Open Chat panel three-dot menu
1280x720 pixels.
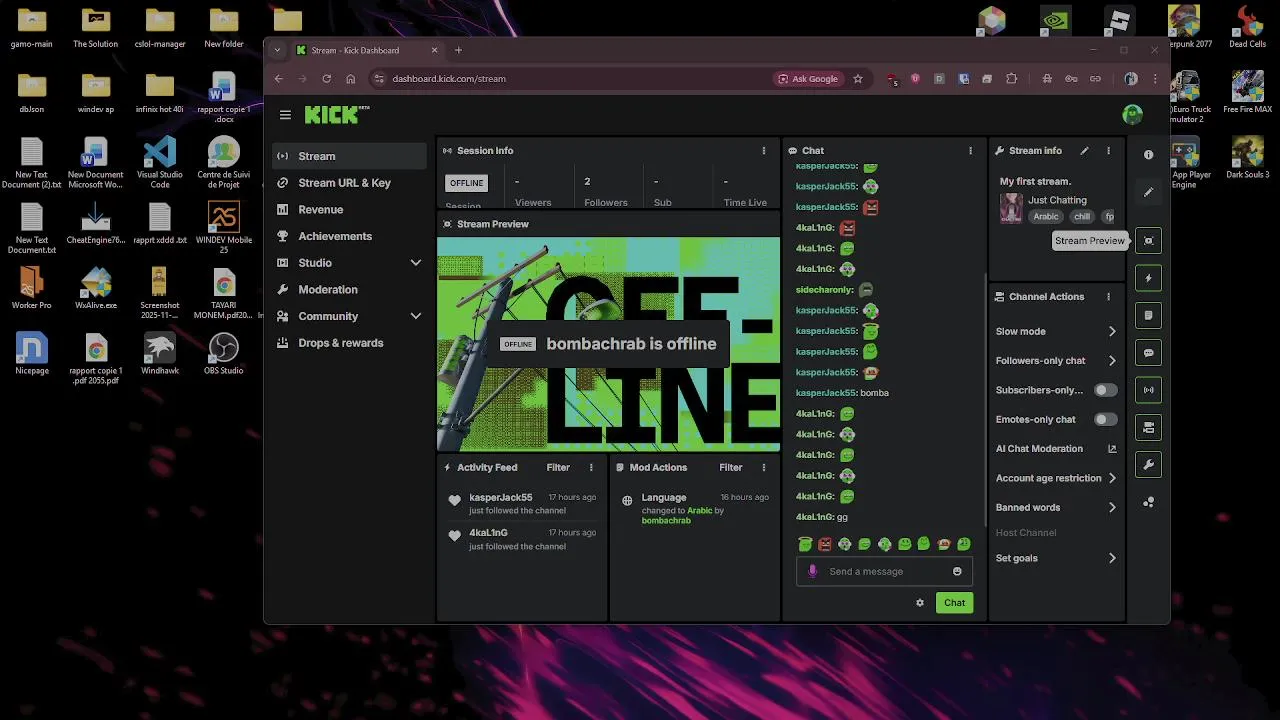pos(970,151)
